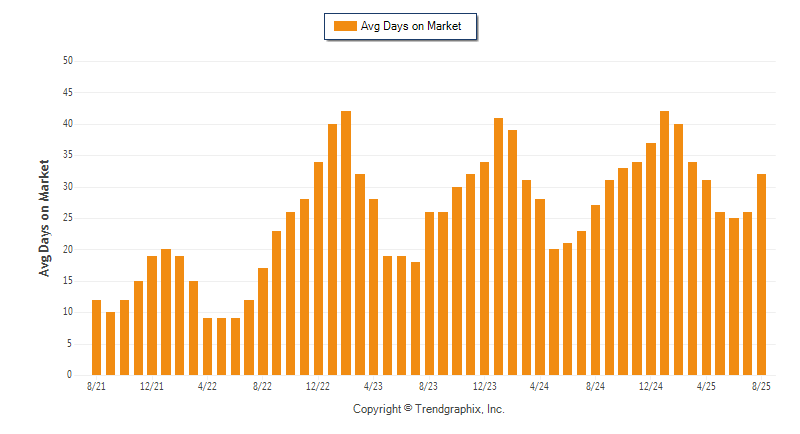Select the final 8/25 bar at 32 days
The image size is (800, 434).
(762, 275)
